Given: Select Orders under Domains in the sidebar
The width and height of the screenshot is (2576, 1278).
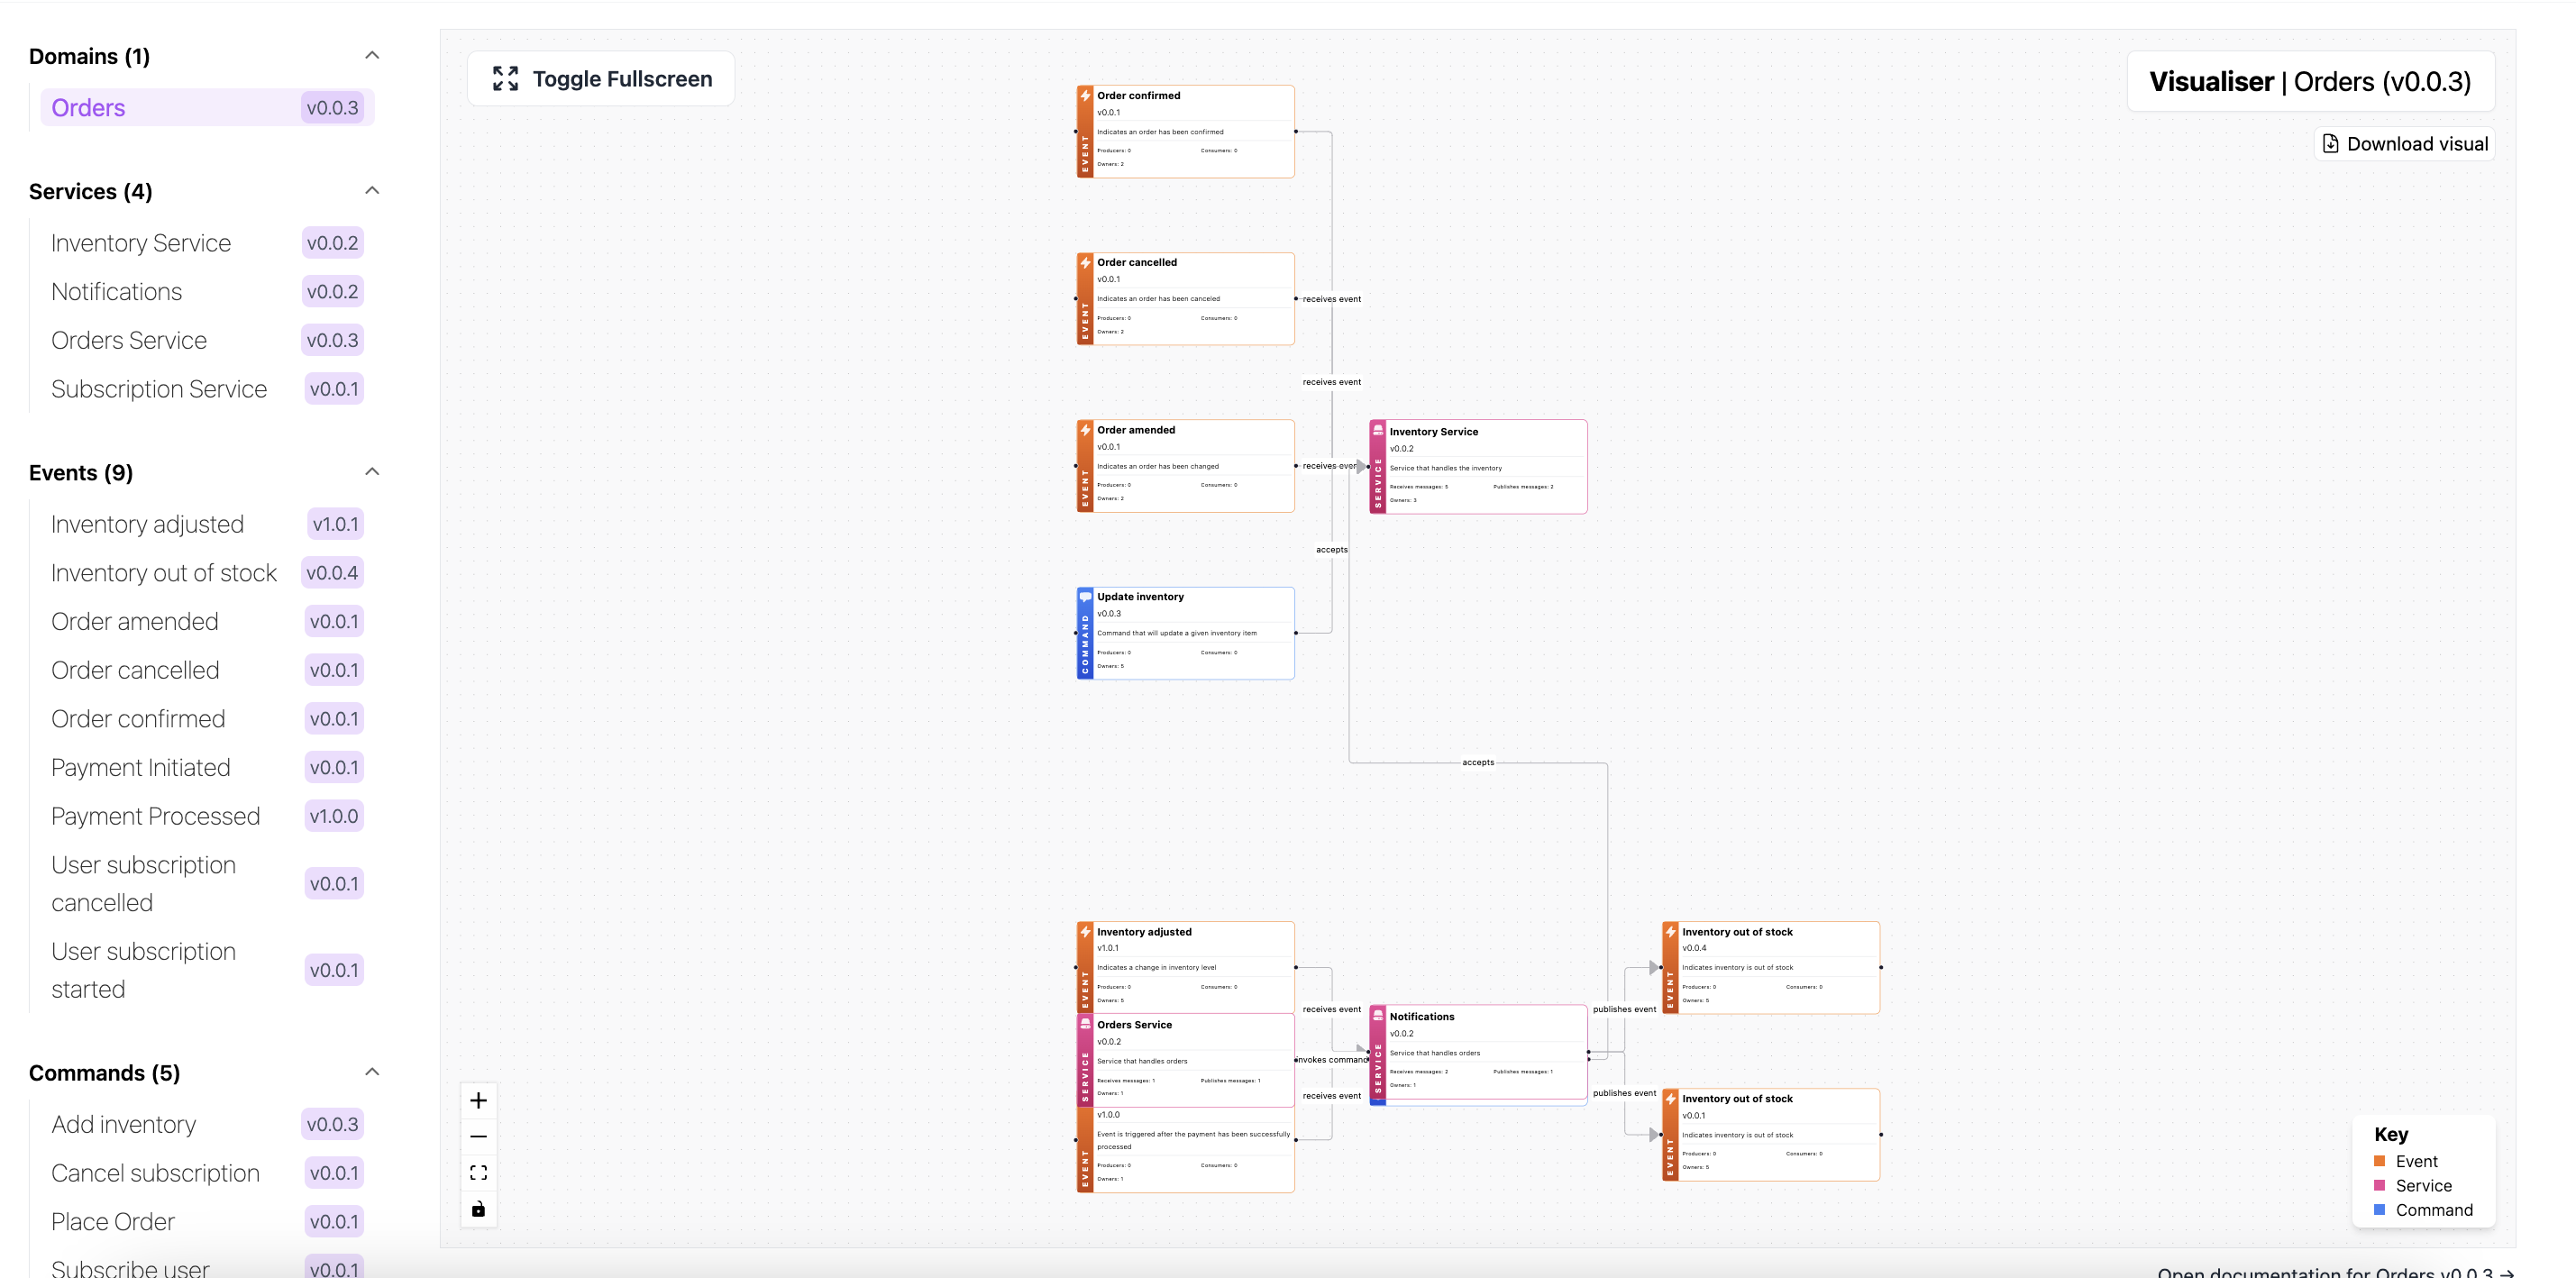Looking at the screenshot, I should click(x=88, y=107).
